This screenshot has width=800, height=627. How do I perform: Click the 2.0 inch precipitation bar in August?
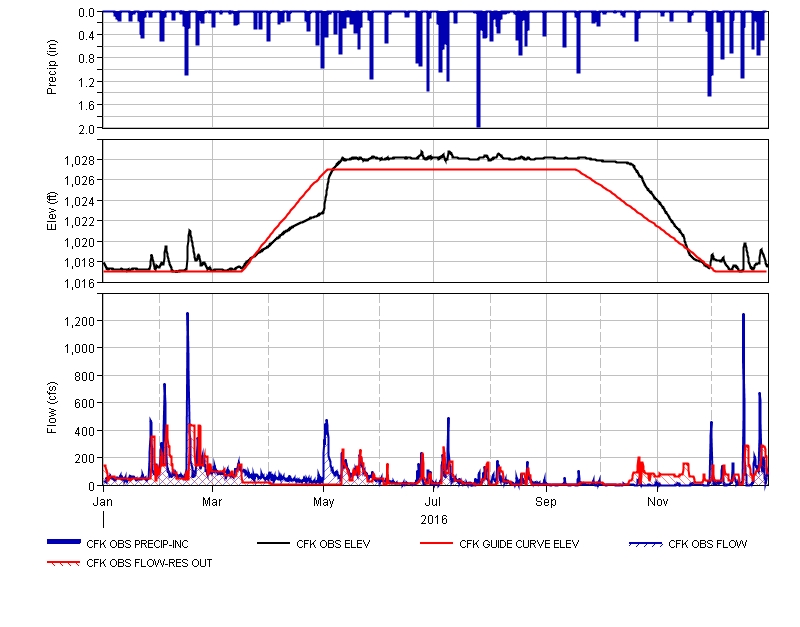point(478,69)
